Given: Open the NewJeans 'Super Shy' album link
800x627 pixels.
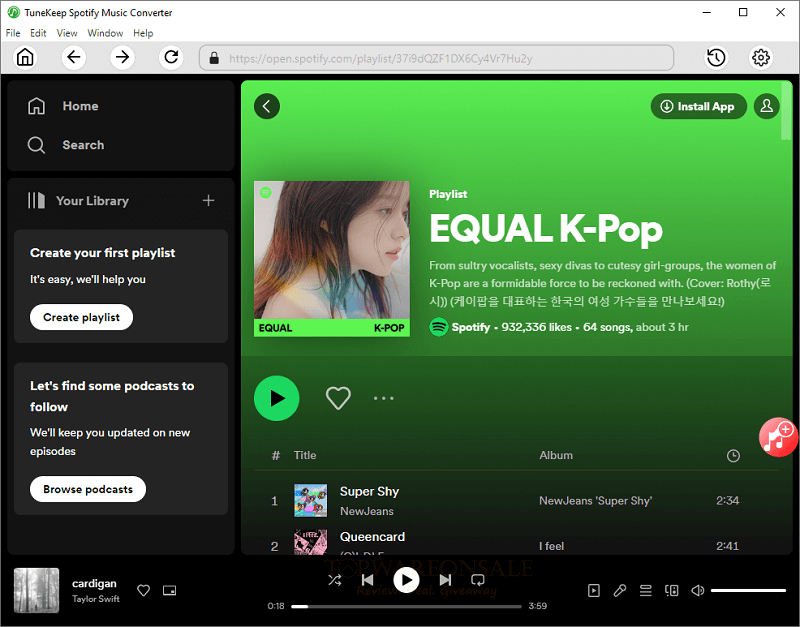Looking at the screenshot, I should 595,501.
